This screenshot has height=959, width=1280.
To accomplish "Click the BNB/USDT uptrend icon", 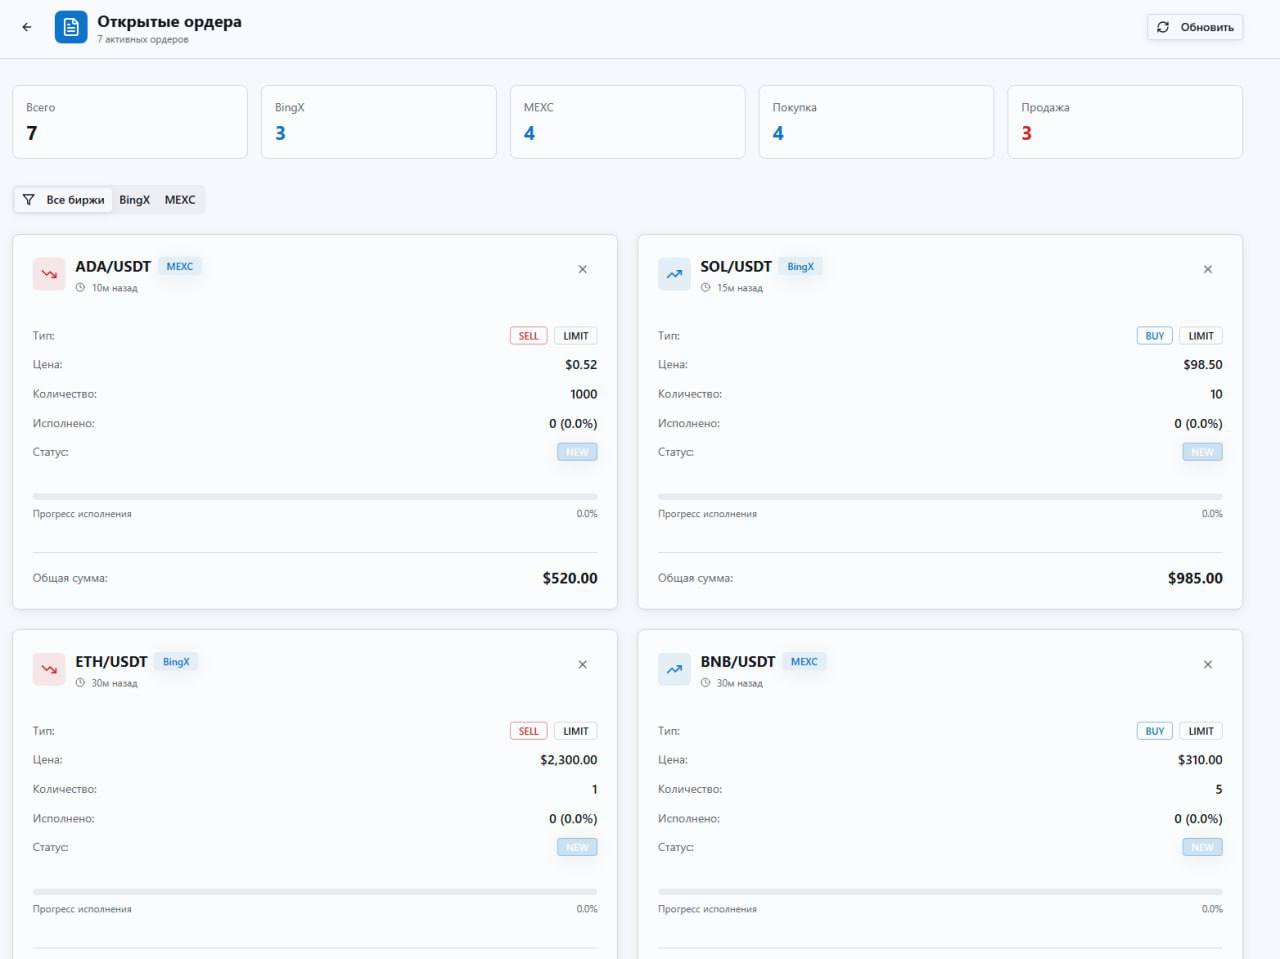I will pos(674,669).
